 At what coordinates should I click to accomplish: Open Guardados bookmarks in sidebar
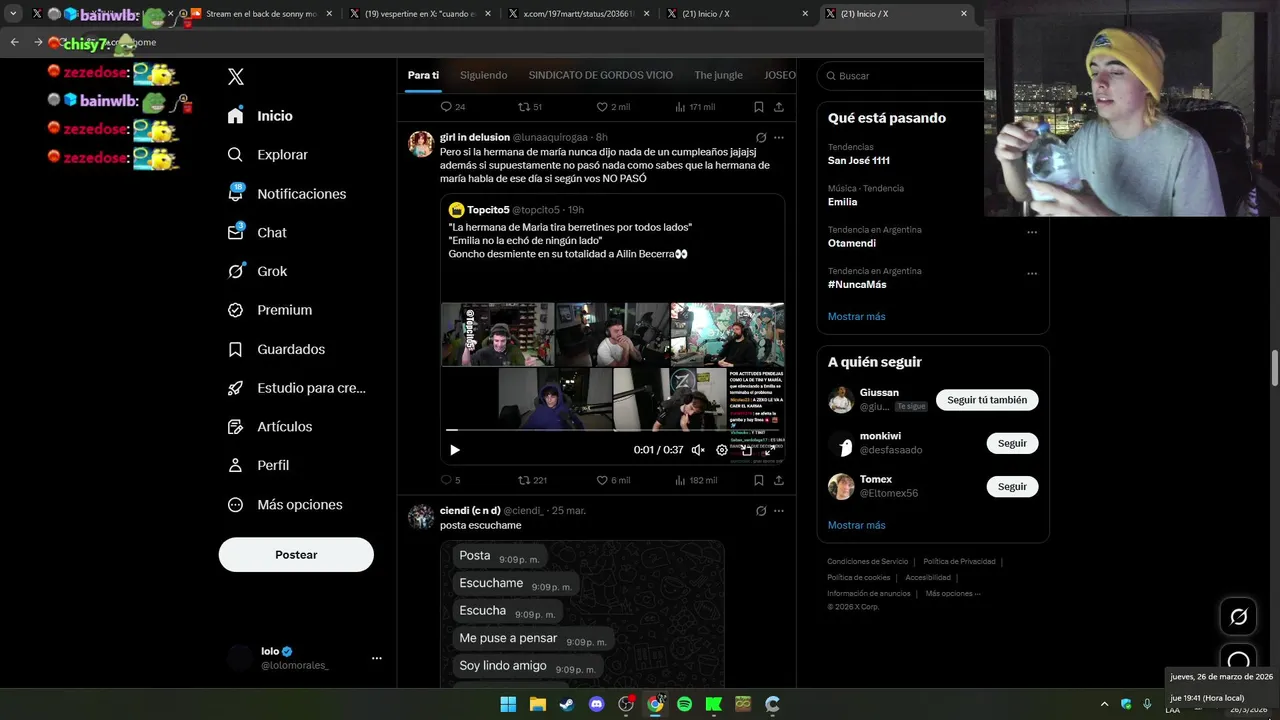coord(275,349)
